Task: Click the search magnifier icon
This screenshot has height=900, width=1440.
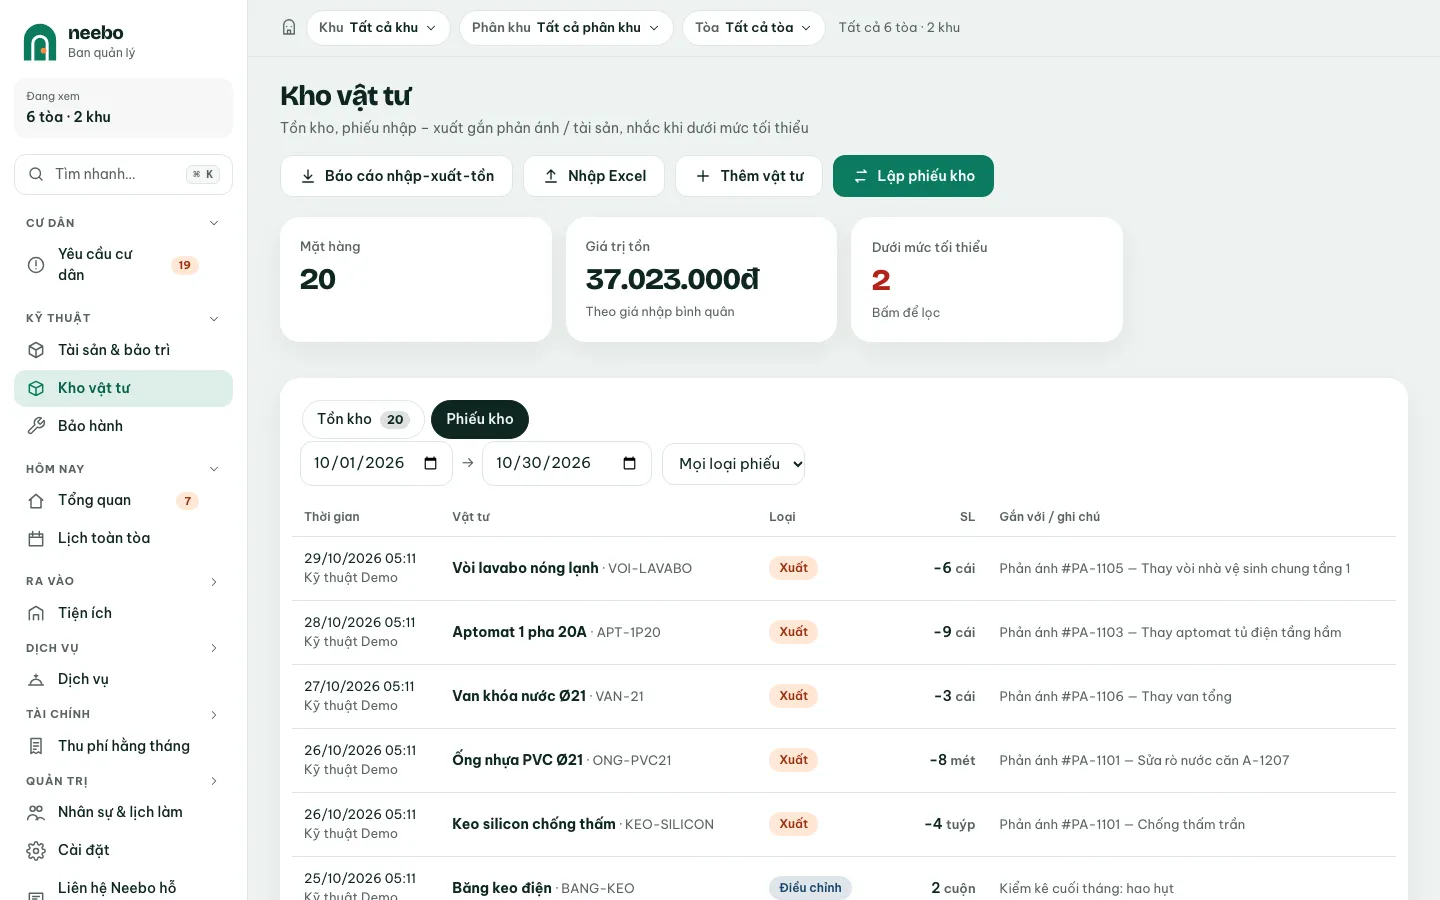Action: (36, 174)
